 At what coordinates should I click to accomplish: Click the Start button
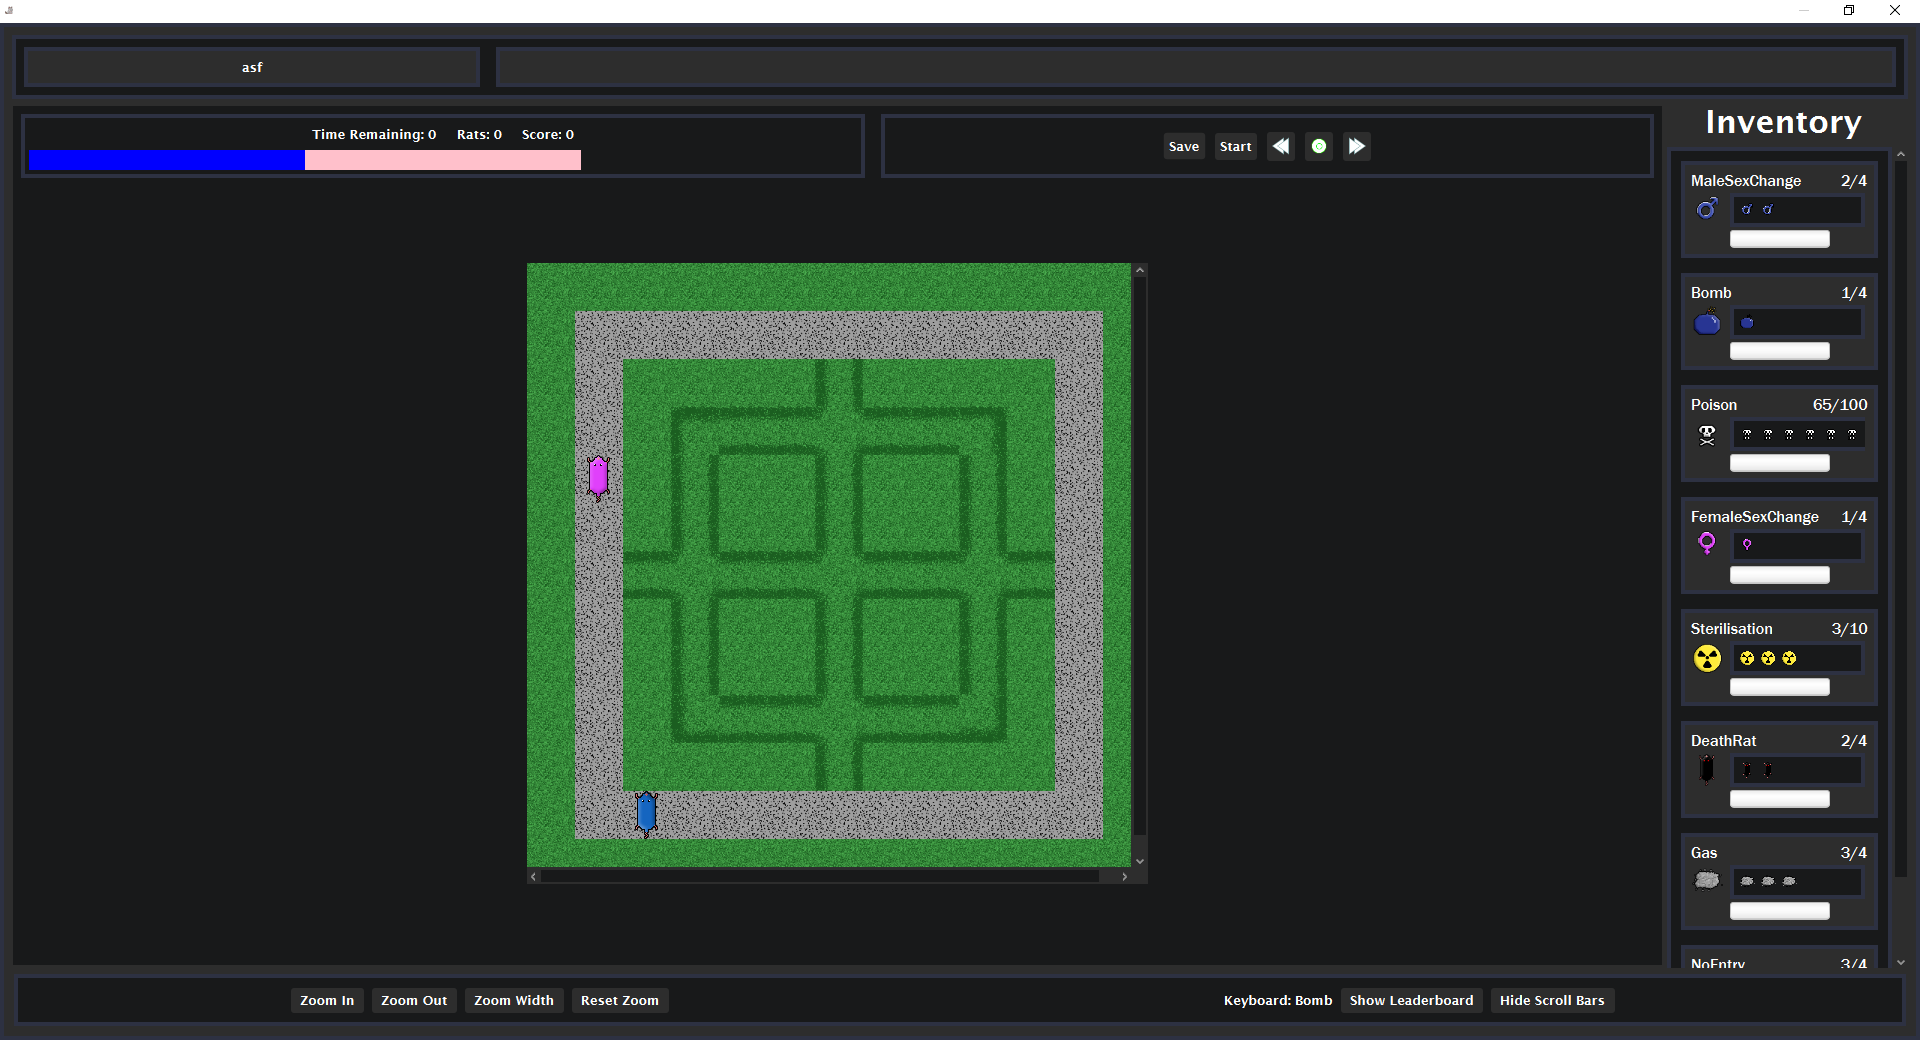[x=1236, y=146]
